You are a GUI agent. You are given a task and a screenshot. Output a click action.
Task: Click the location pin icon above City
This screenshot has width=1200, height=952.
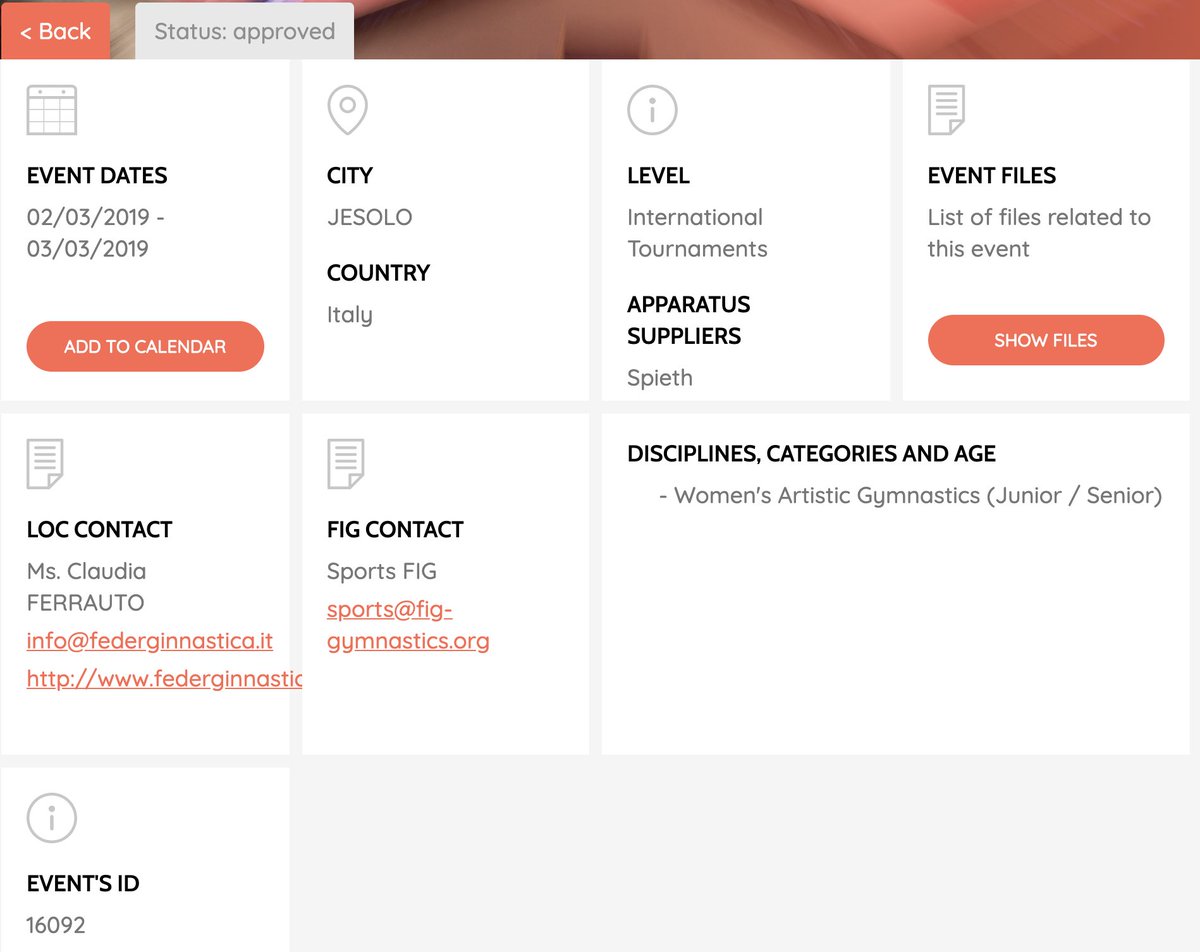[x=347, y=110]
